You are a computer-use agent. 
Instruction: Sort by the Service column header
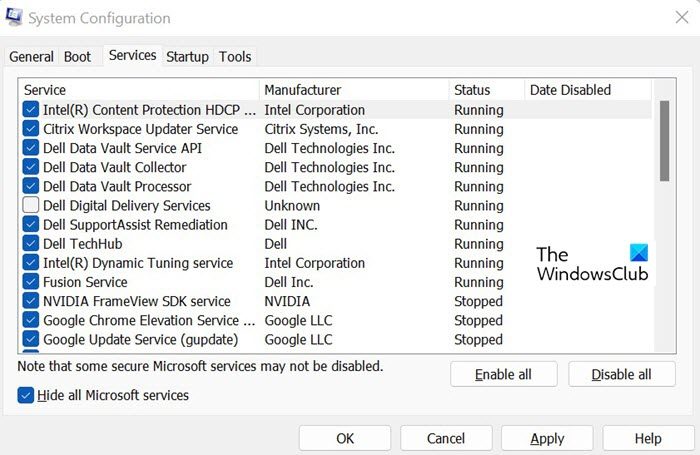139,90
